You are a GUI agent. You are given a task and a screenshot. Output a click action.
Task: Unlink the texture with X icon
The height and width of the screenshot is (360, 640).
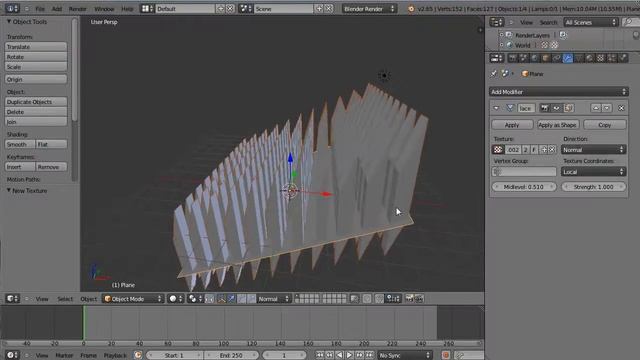[x=552, y=150]
